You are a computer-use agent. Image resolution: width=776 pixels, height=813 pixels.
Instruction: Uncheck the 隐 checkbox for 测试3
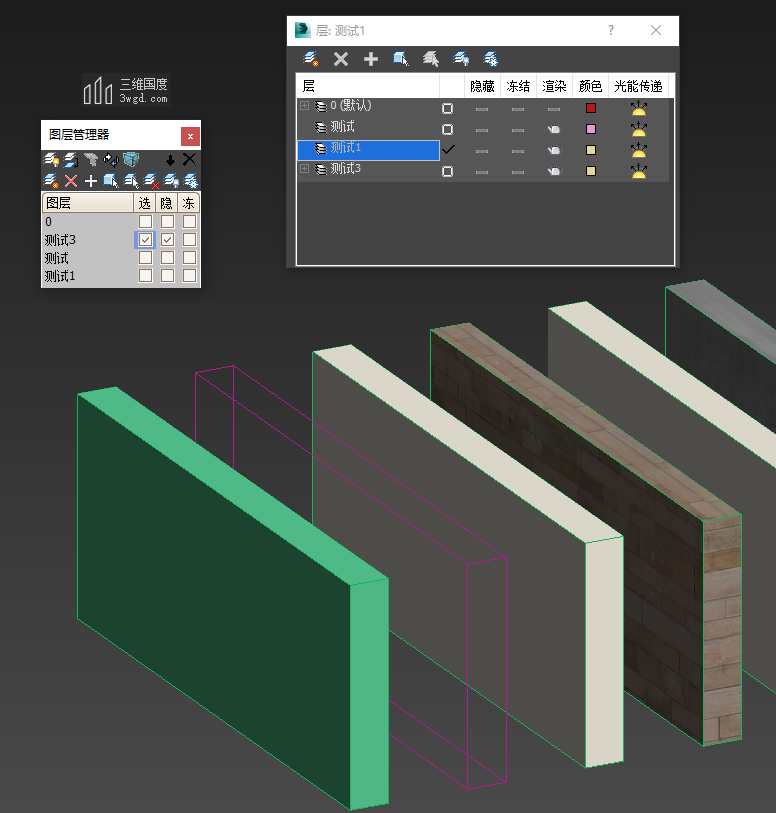click(x=168, y=240)
